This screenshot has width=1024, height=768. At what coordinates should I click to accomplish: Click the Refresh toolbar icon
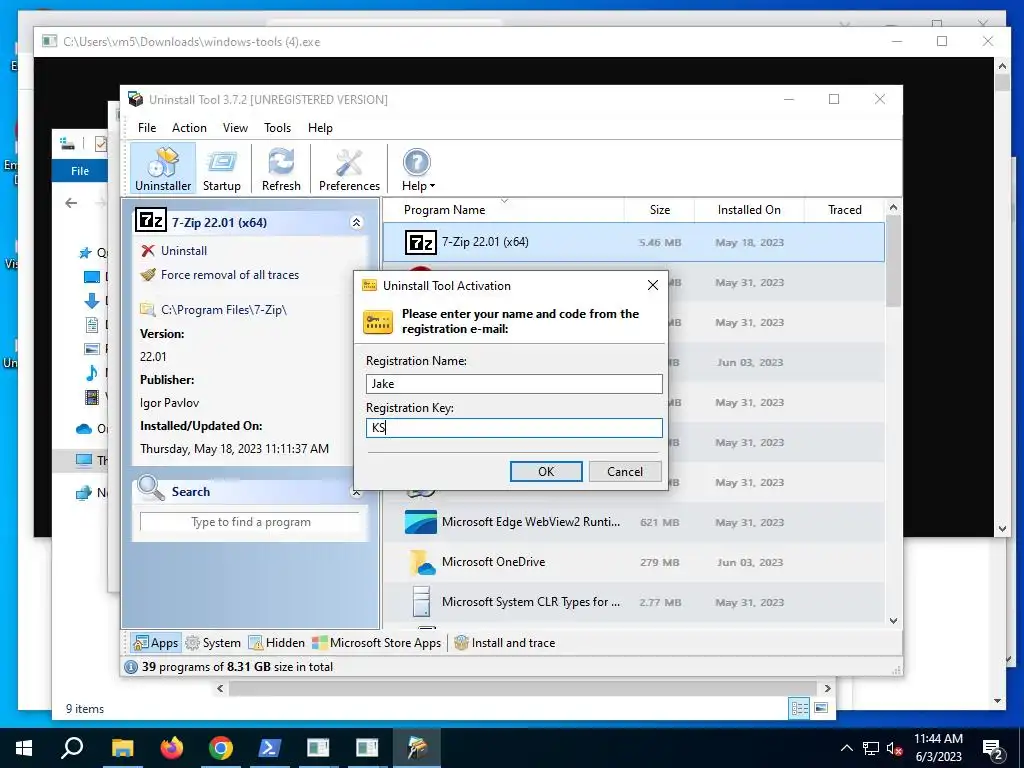[x=281, y=169]
